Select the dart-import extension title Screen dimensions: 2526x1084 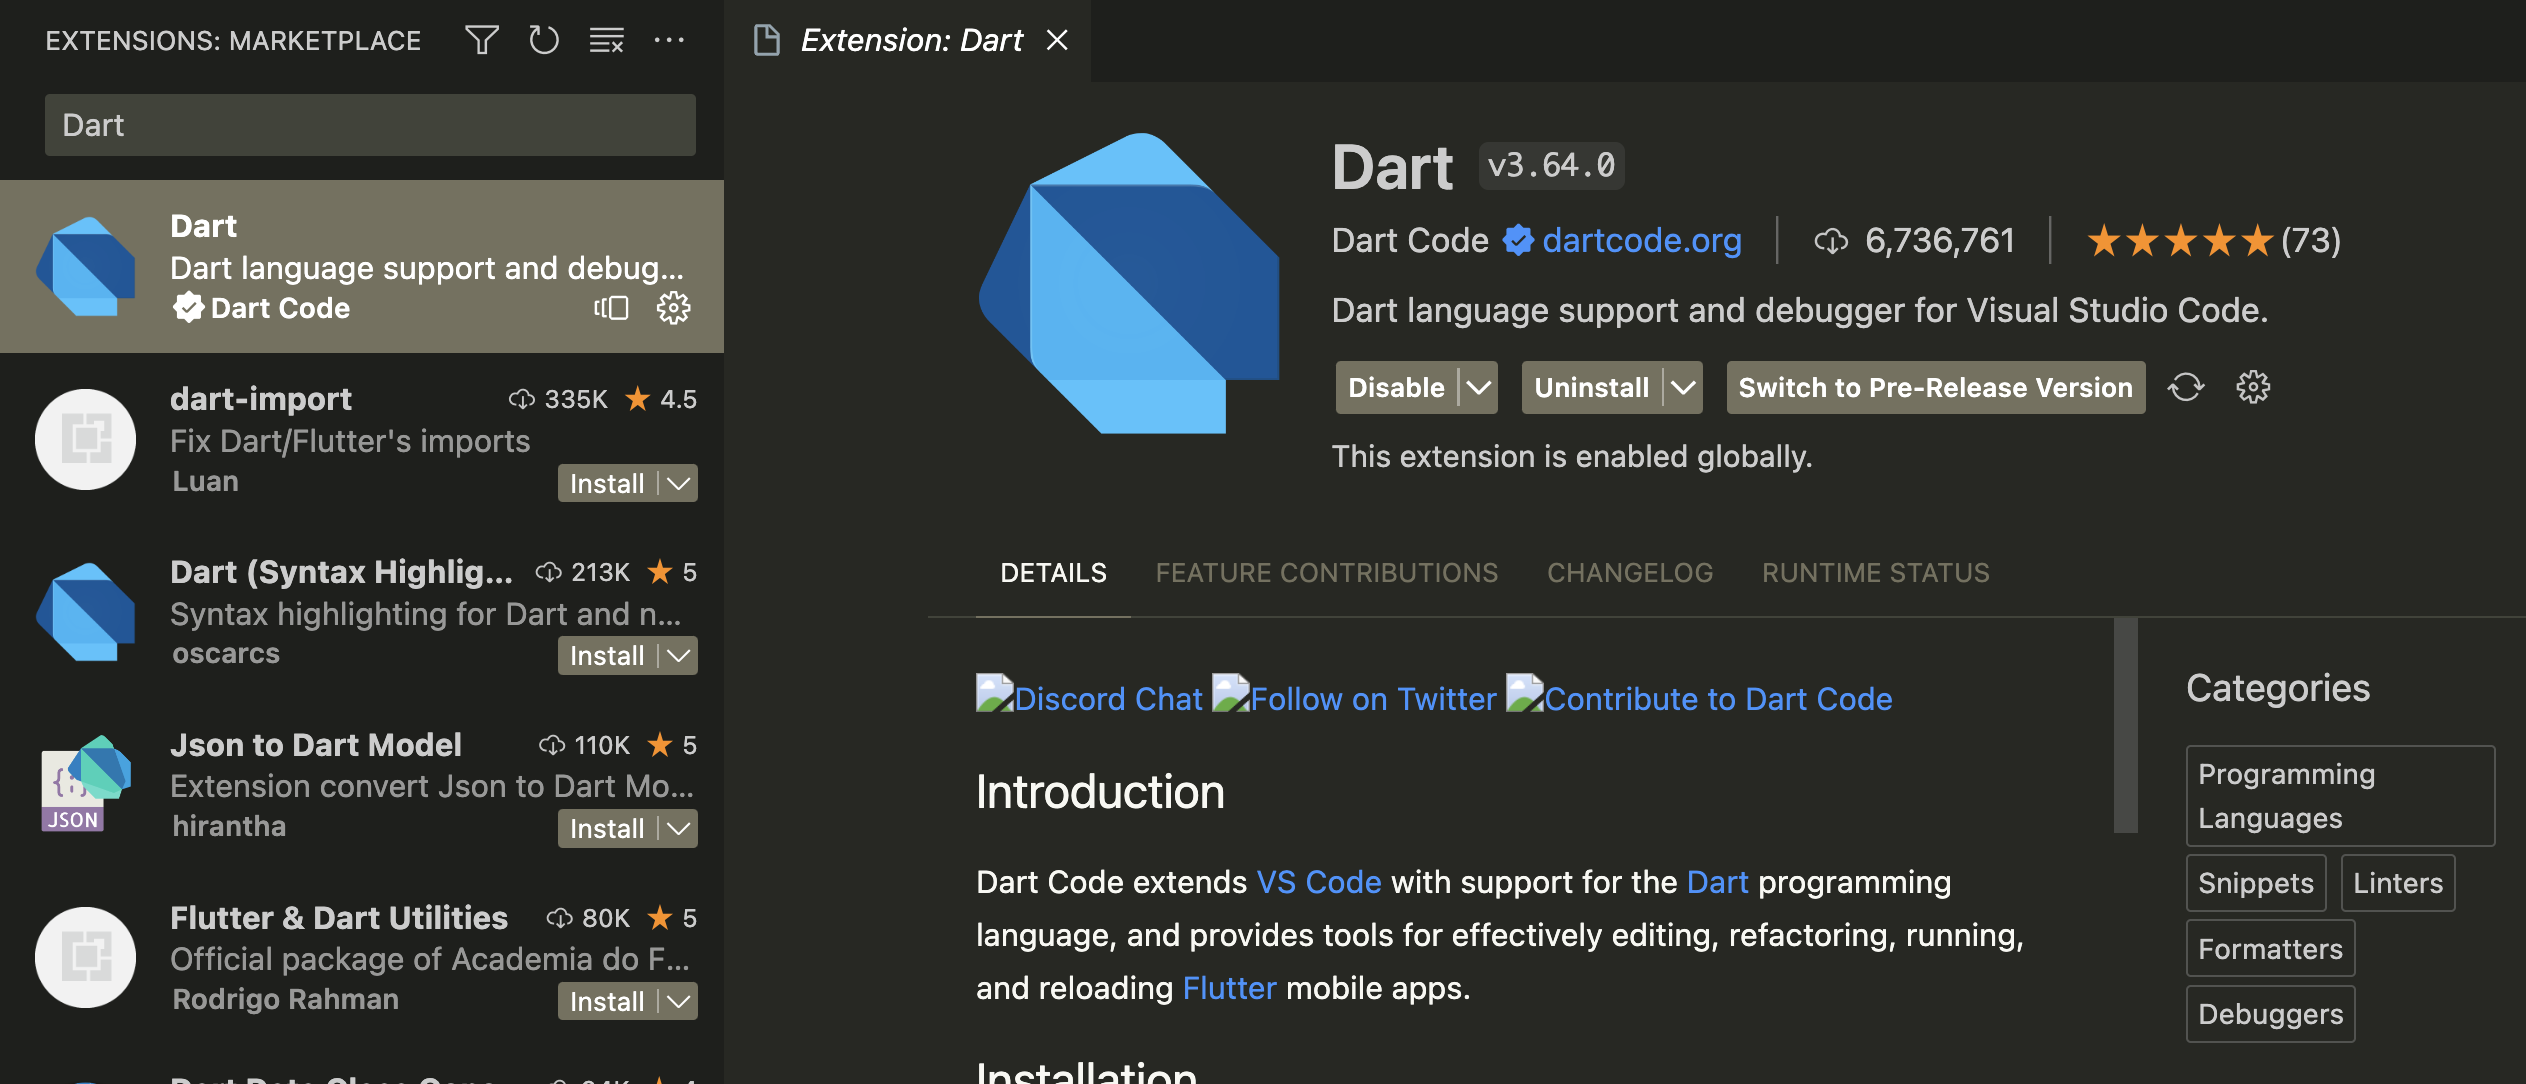[261, 399]
